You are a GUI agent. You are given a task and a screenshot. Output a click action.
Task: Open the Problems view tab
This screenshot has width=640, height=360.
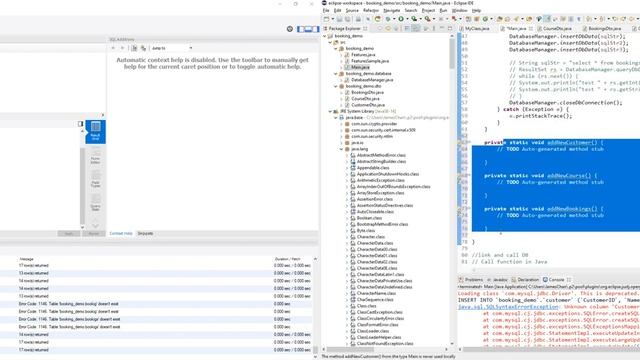point(471,280)
